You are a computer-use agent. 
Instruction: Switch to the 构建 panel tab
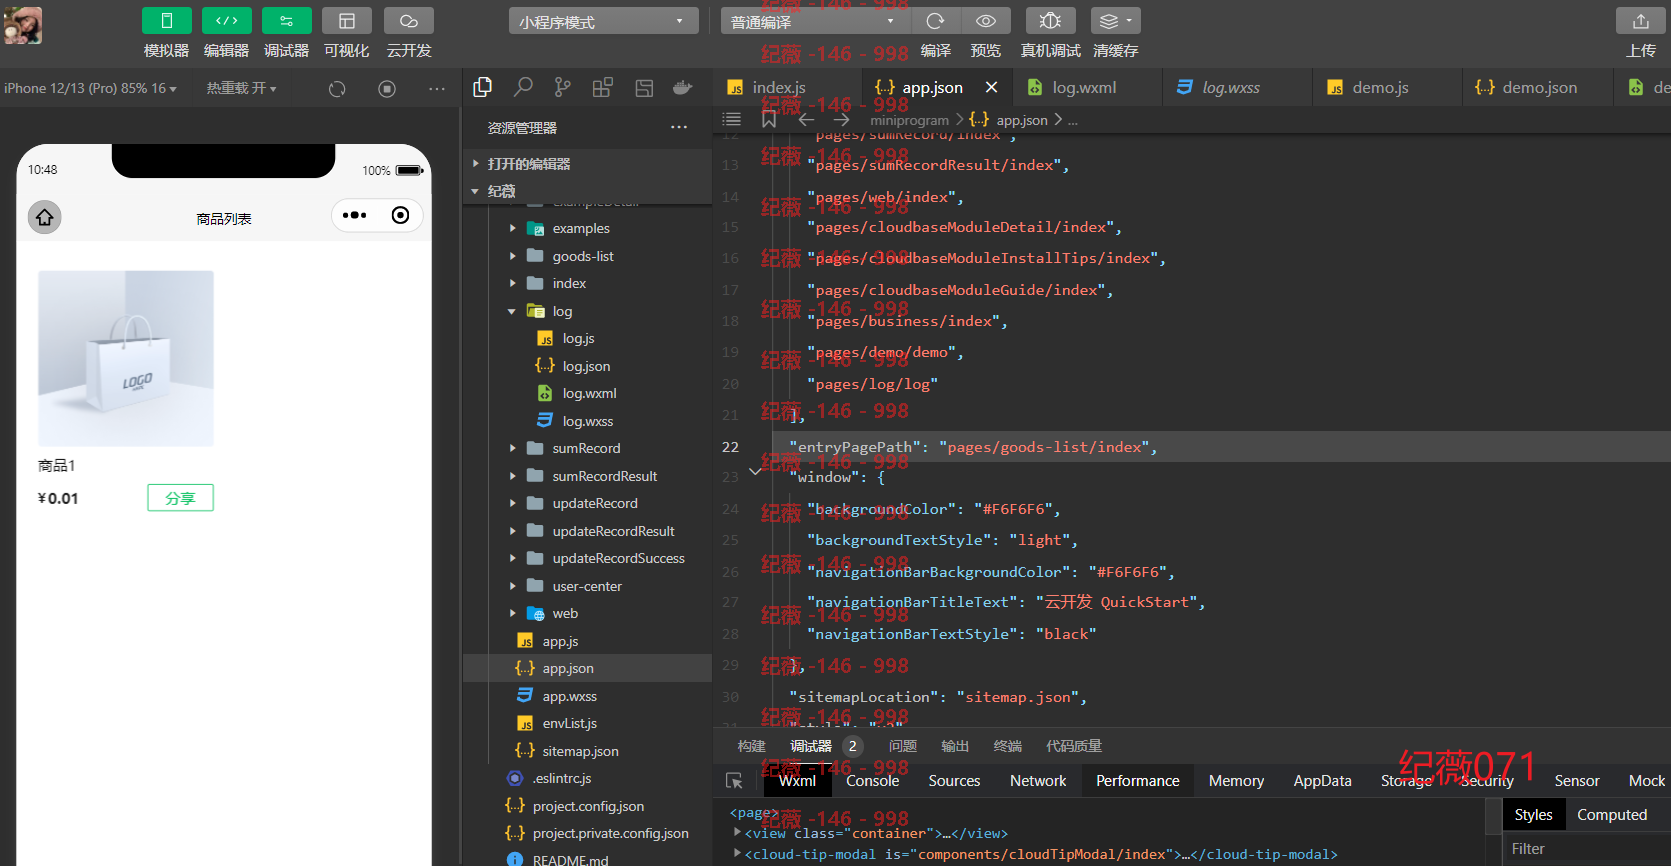click(751, 746)
